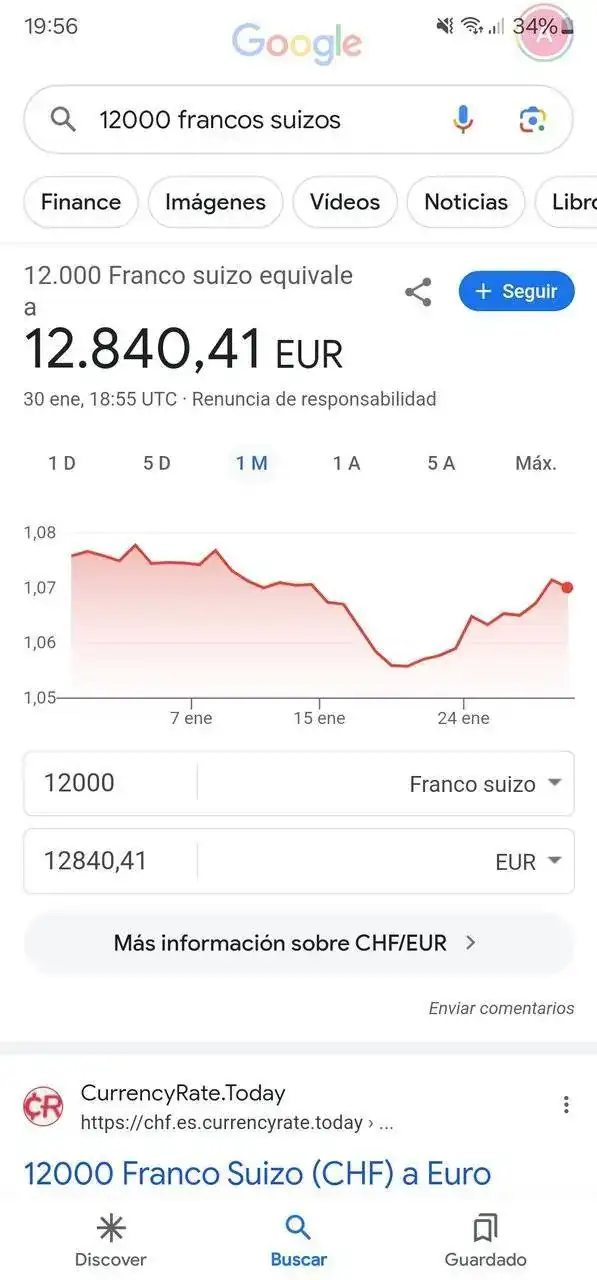597x1280 pixels.
Task: Select the 1 D chart range
Action: [62, 463]
